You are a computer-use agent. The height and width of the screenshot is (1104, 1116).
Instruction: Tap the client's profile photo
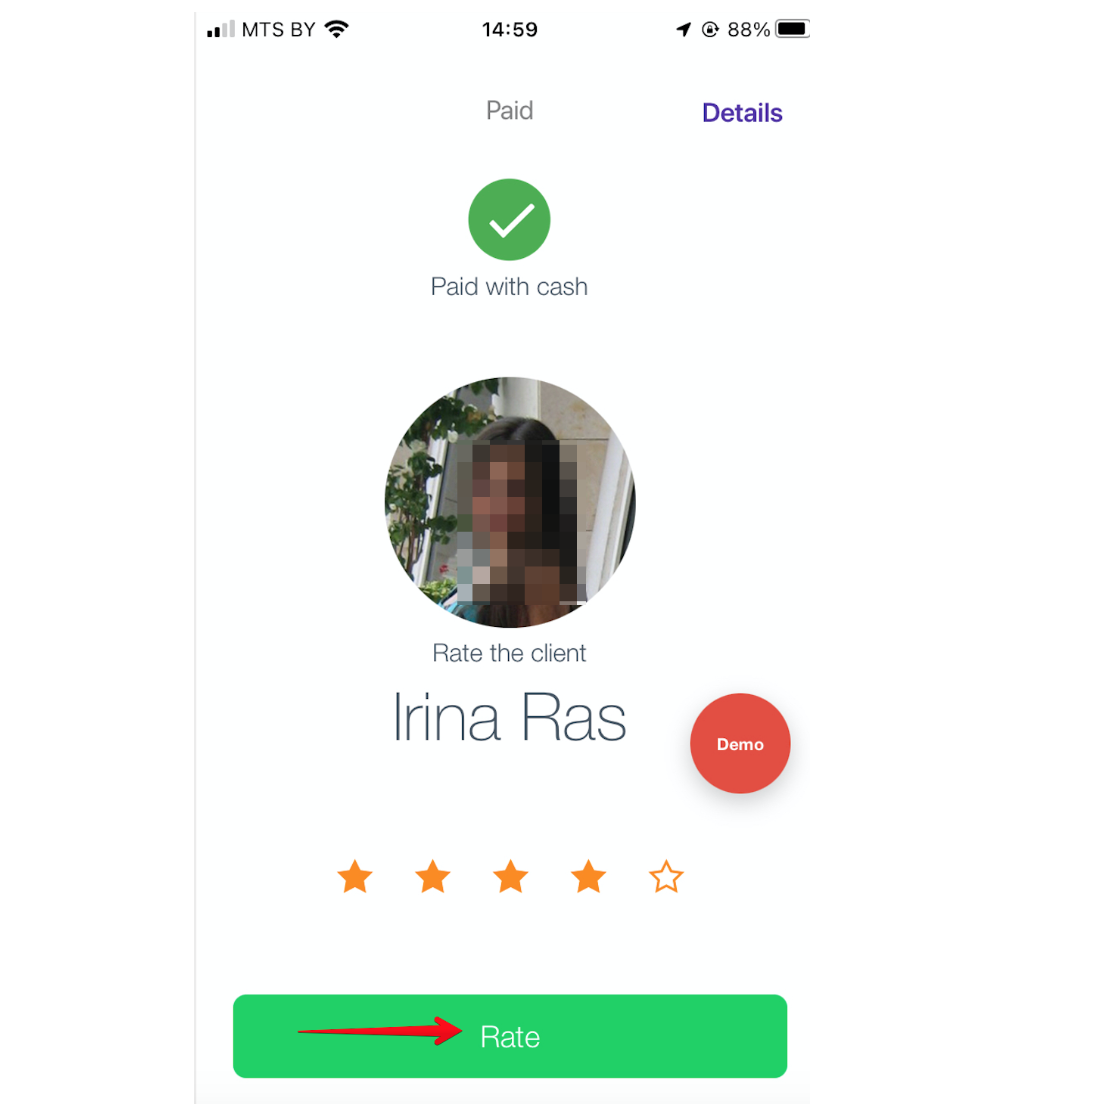tap(510, 502)
